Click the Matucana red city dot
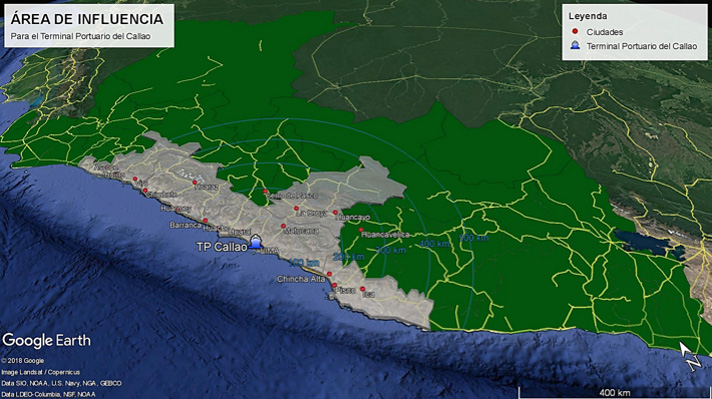The height and width of the screenshot is (399, 712). [283, 226]
